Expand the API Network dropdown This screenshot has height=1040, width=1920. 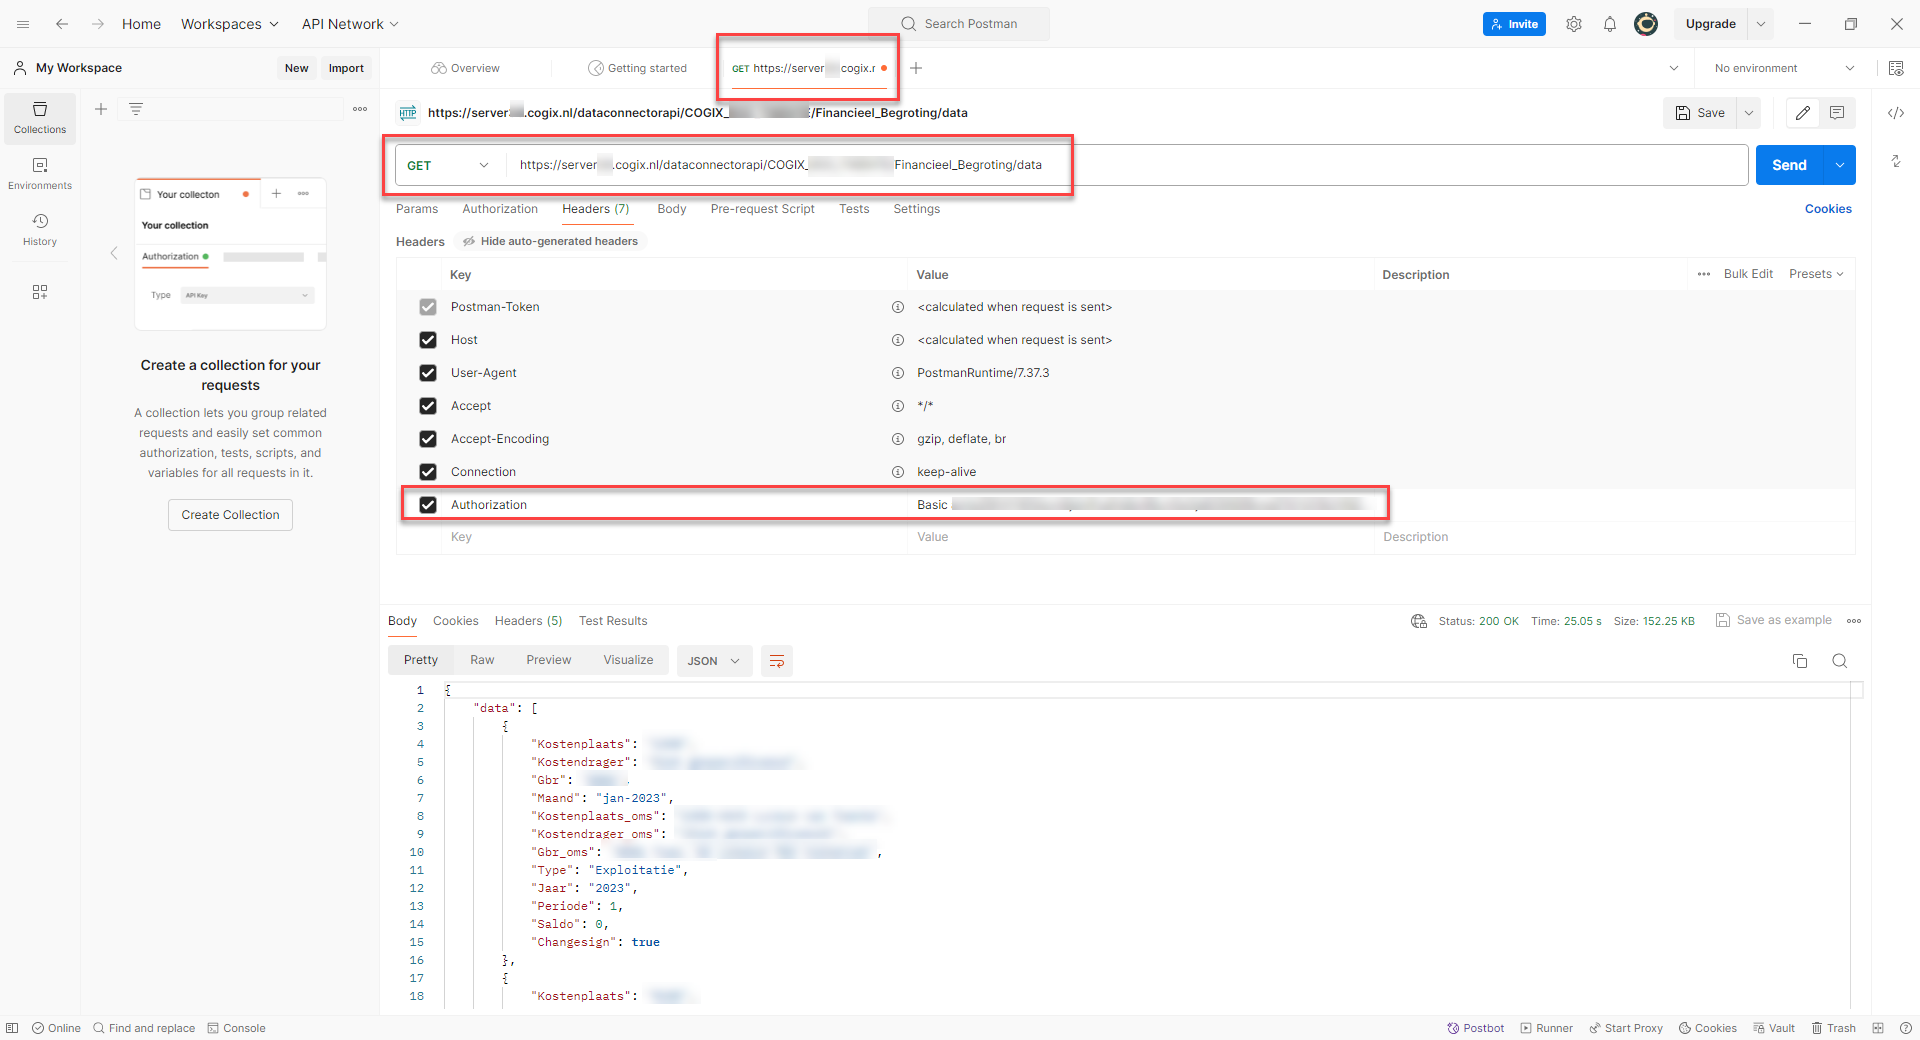coord(351,24)
